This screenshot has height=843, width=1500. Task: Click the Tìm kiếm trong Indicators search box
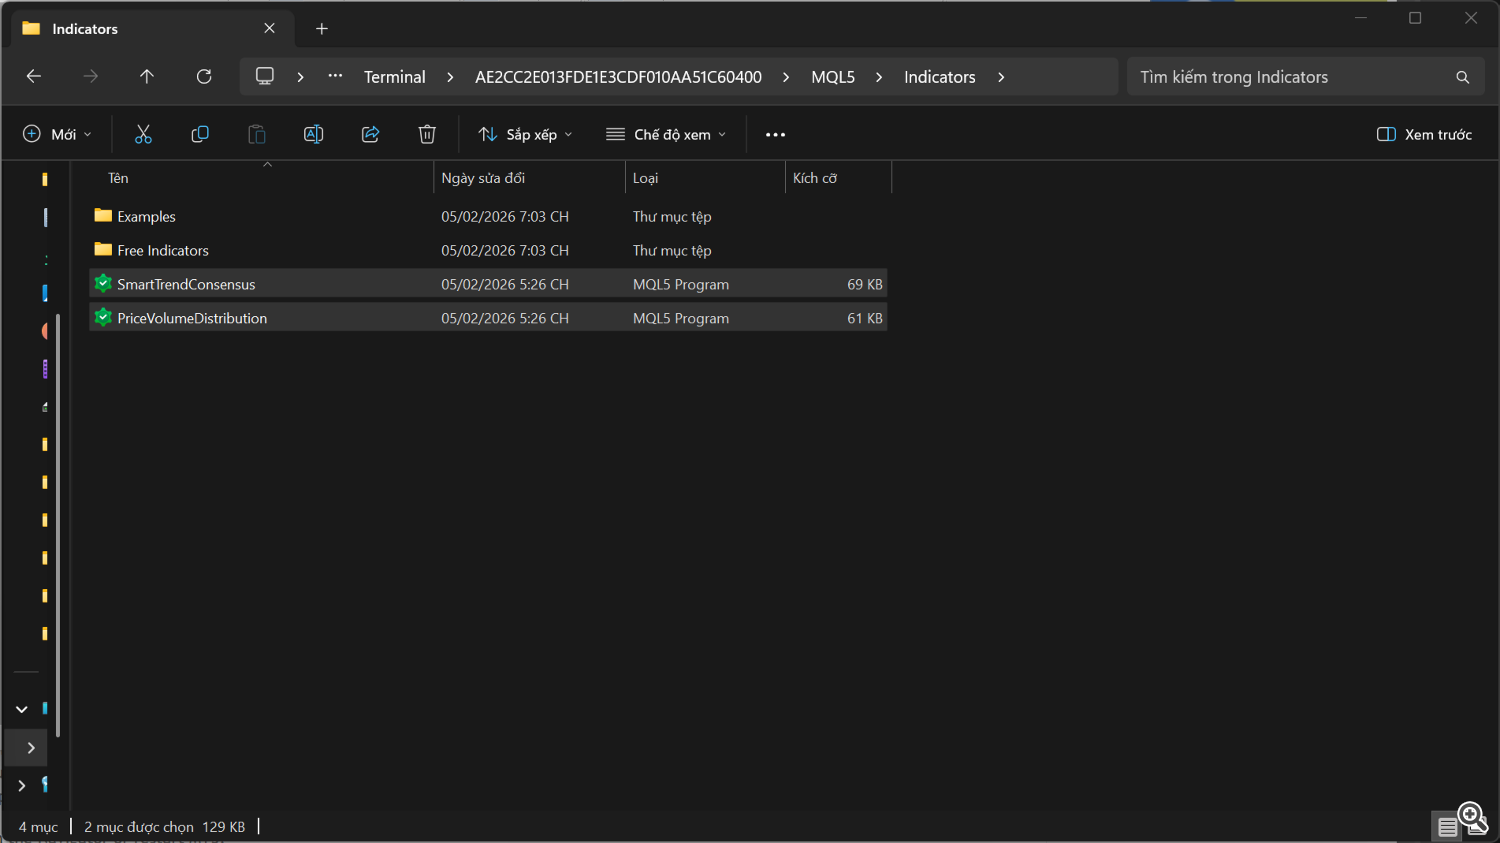(x=1290, y=77)
